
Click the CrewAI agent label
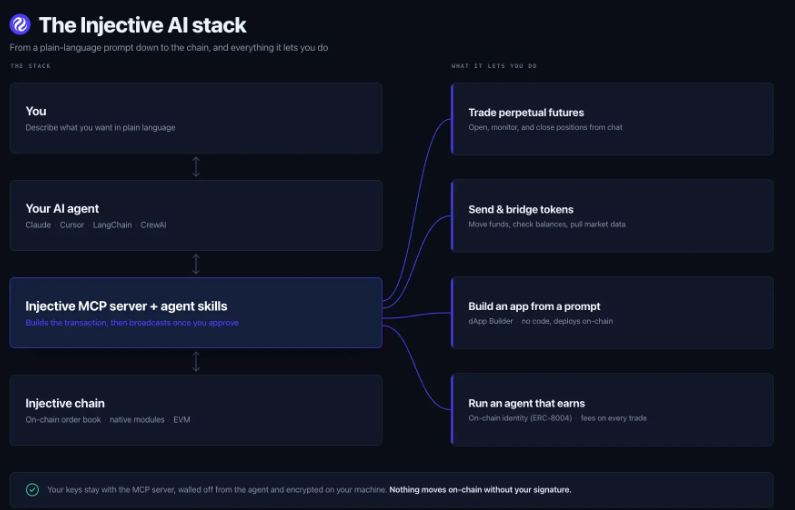point(153,225)
